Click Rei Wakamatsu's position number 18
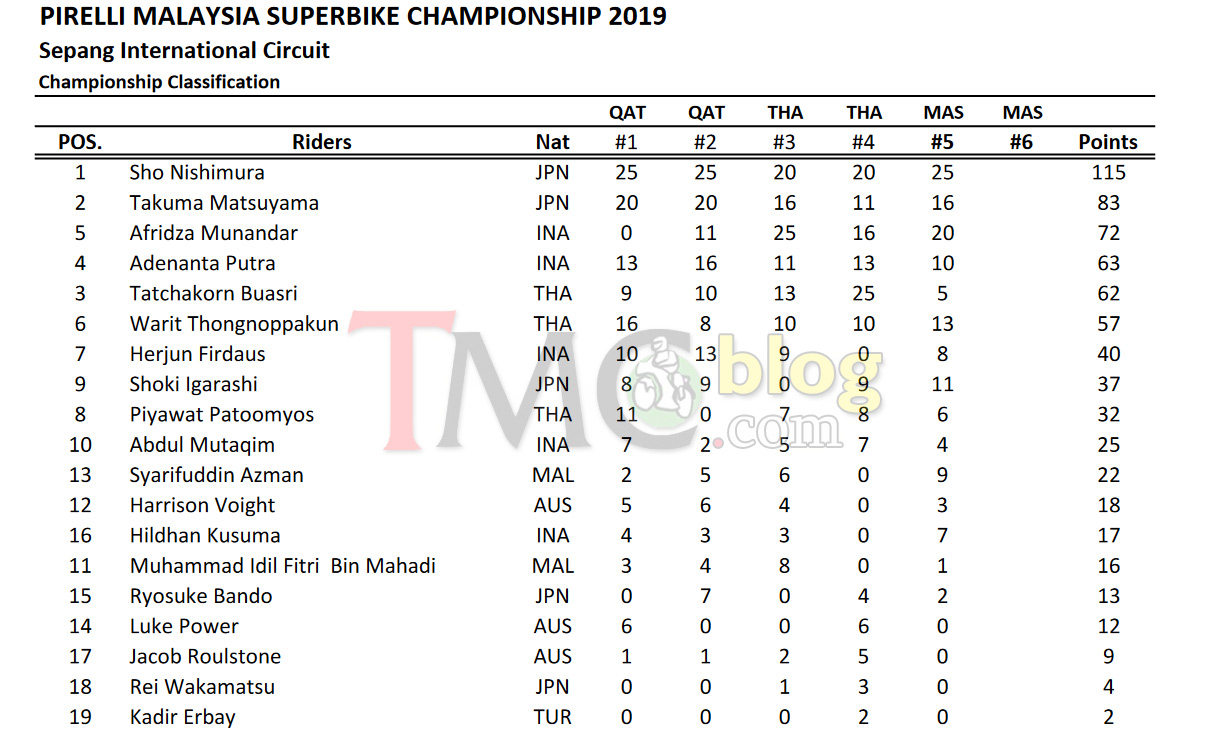The height and width of the screenshot is (746, 1232). 81,687
